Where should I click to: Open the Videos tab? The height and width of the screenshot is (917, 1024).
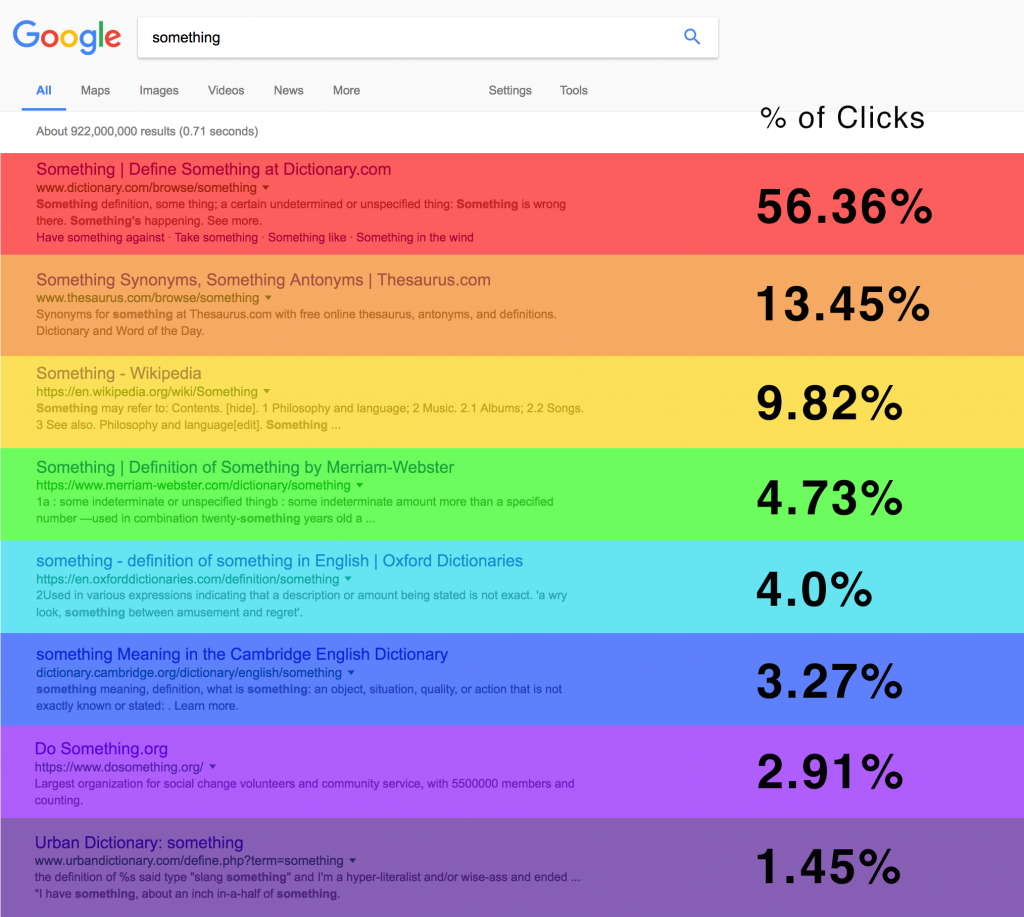(226, 90)
